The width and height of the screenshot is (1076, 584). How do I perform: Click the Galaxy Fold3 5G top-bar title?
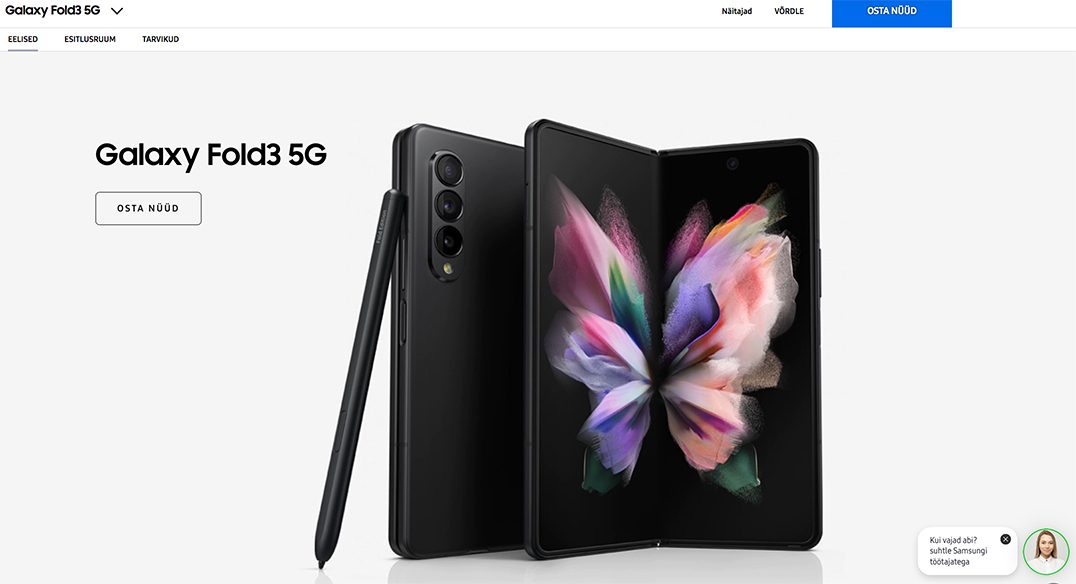52,11
